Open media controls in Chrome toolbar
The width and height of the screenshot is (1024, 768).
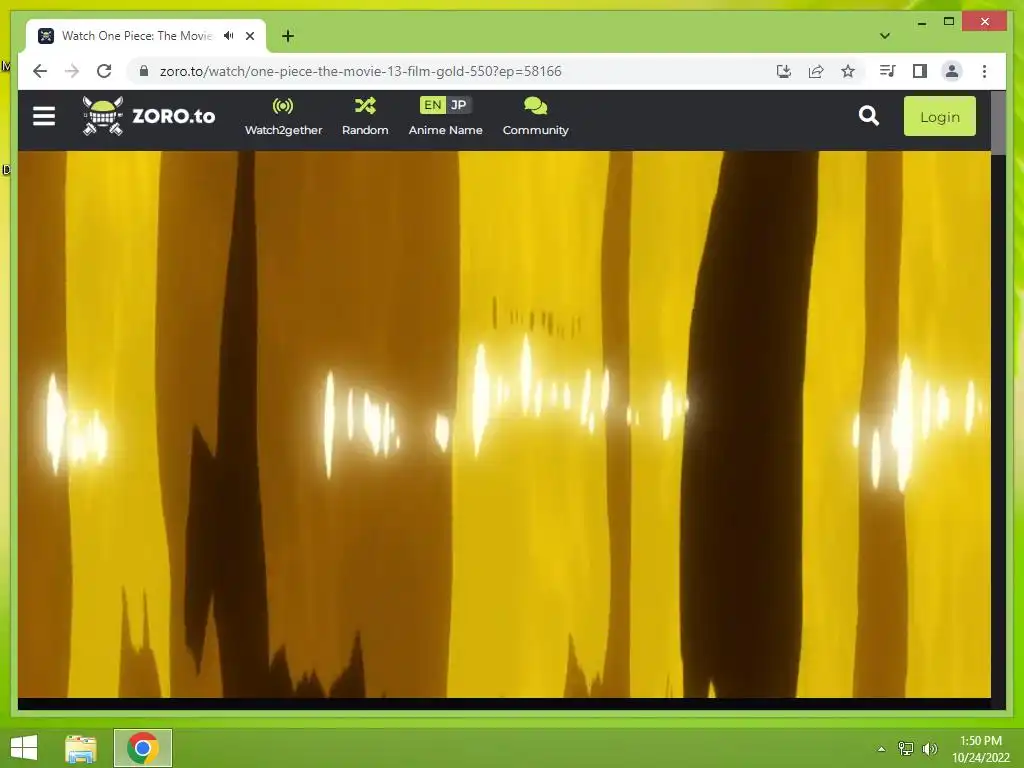[x=888, y=71]
